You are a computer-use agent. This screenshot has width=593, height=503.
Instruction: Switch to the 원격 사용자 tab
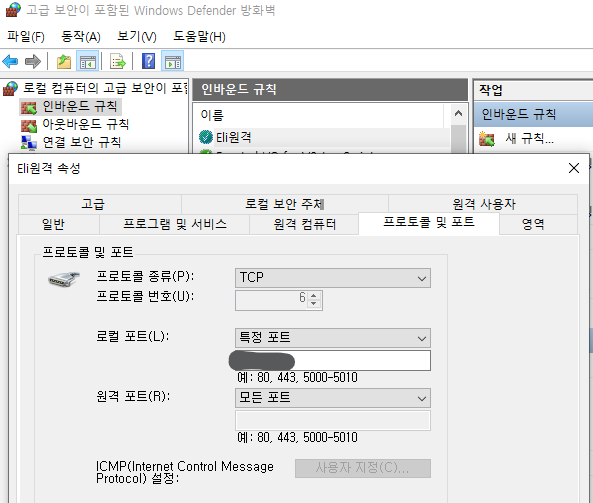483,204
